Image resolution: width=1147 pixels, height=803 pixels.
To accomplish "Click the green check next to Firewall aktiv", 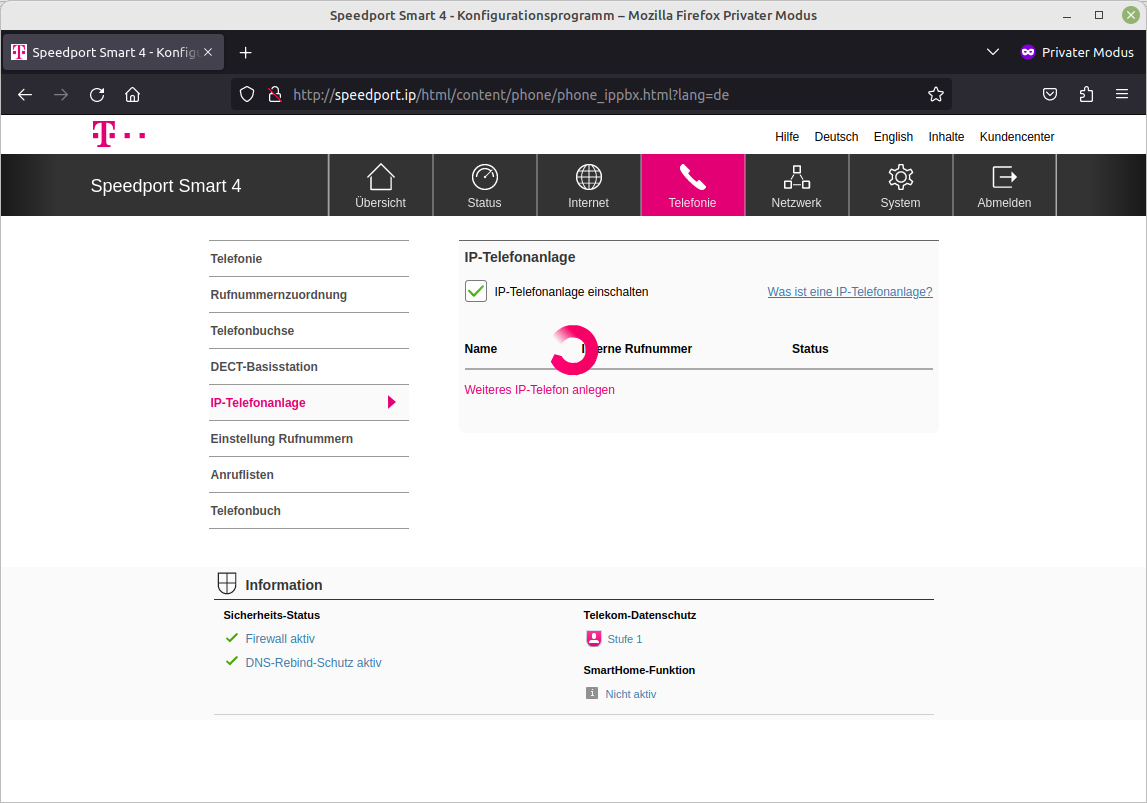I will (232, 638).
